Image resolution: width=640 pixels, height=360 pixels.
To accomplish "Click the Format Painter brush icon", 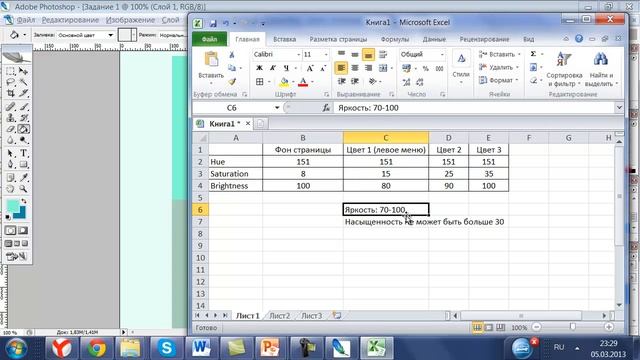I will tap(232, 81).
